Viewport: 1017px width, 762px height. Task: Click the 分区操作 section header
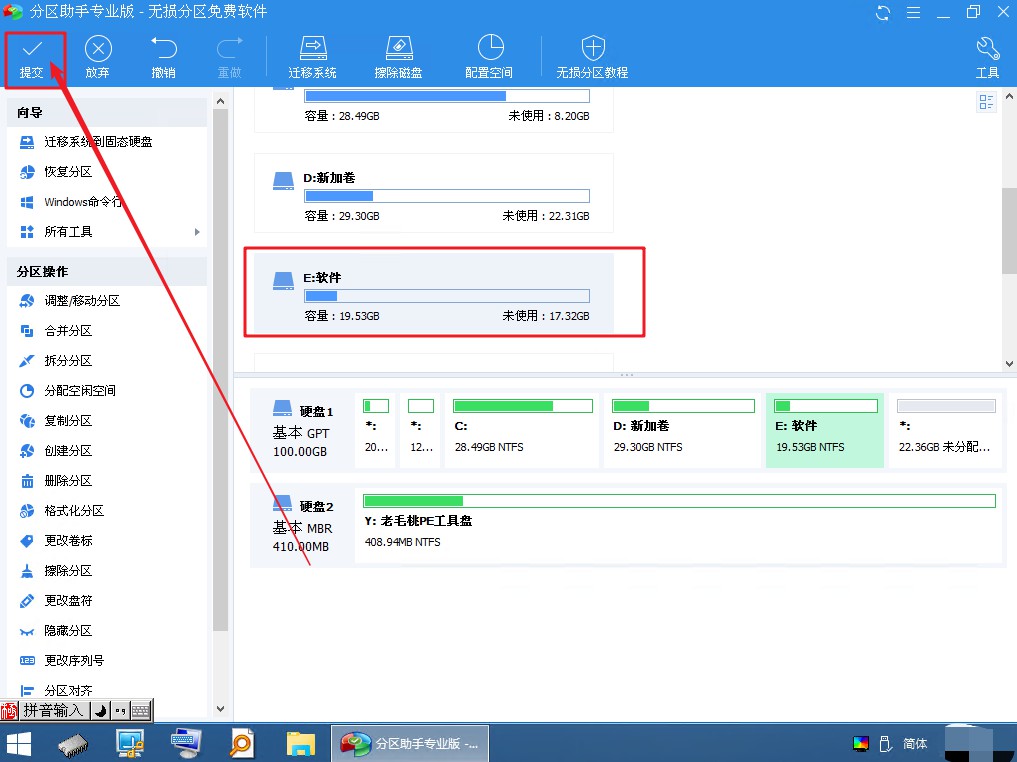tap(107, 271)
